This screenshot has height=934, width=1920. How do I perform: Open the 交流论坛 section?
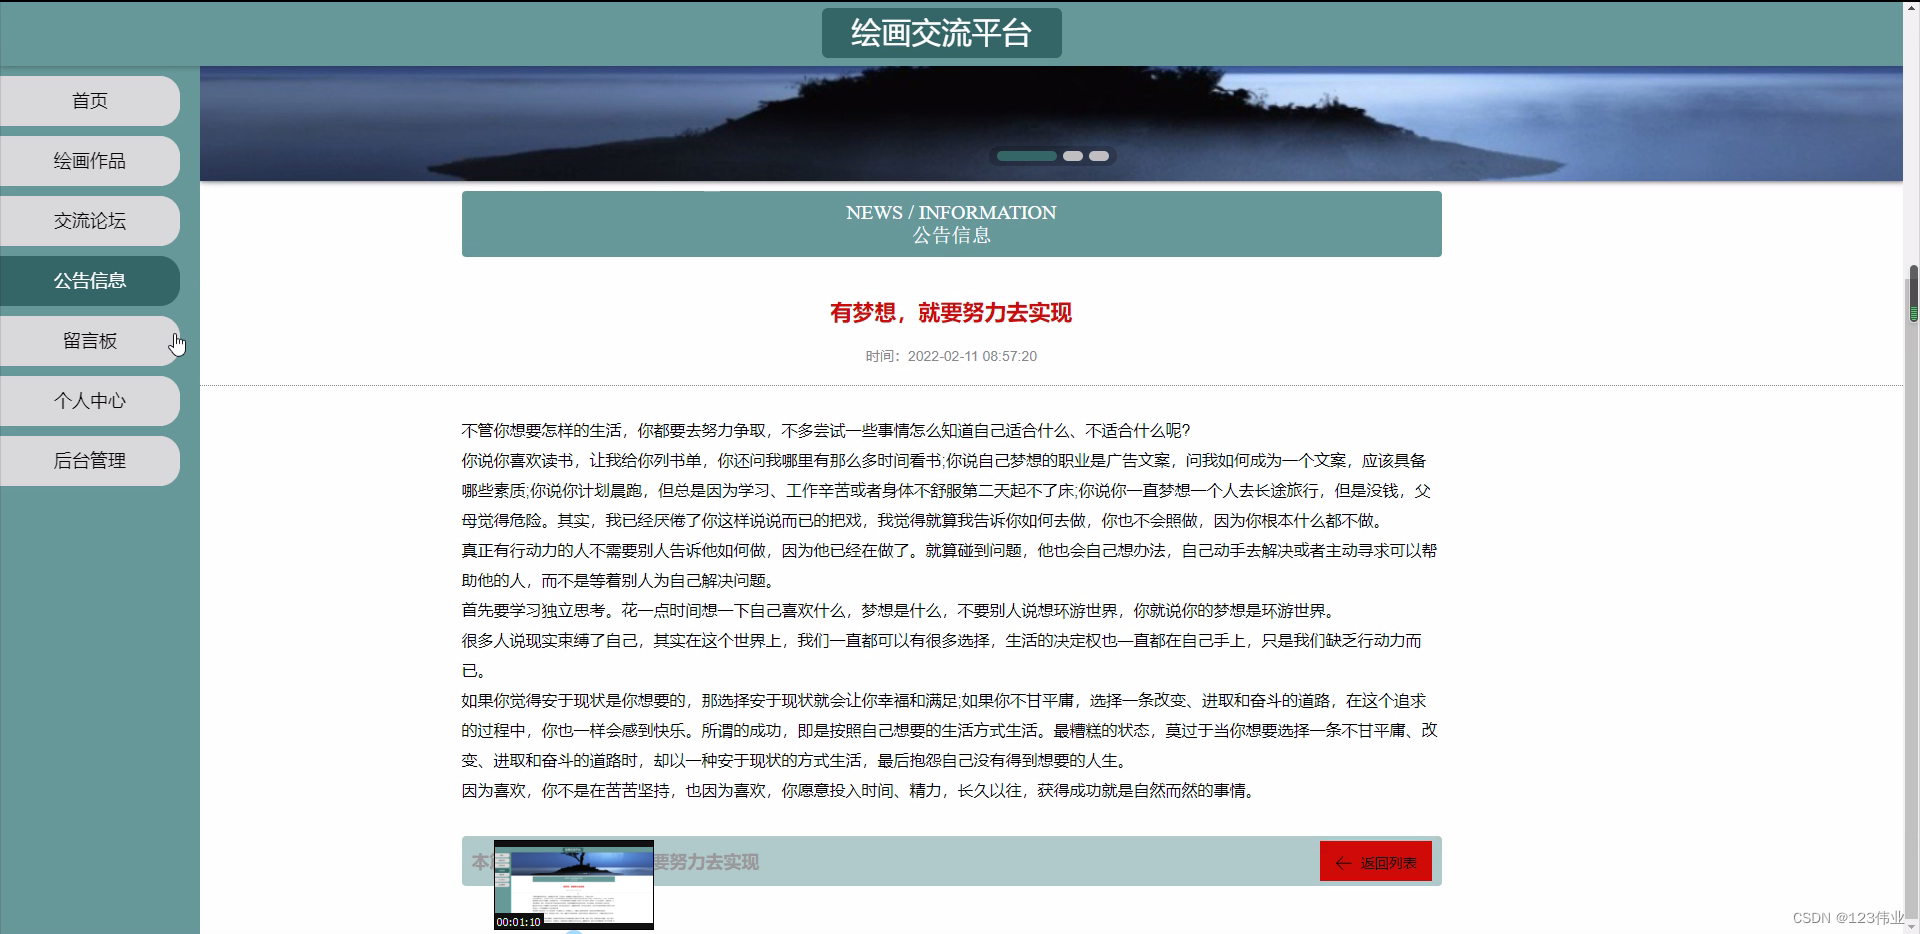90,221
